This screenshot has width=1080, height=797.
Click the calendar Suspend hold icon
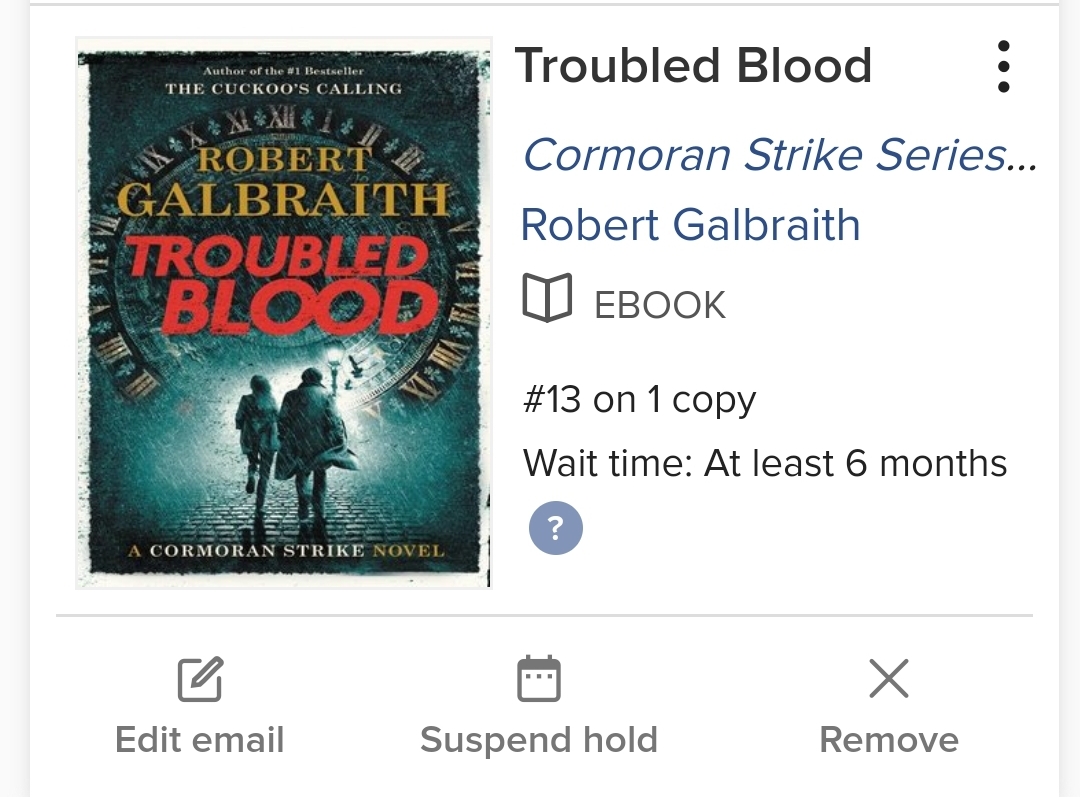point(539,679)
